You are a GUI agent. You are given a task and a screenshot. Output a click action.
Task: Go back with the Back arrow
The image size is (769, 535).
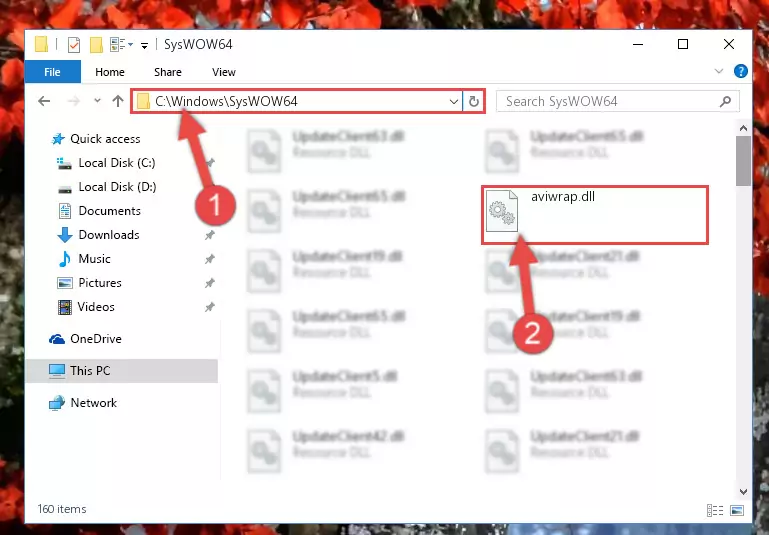tap(44, 101)
